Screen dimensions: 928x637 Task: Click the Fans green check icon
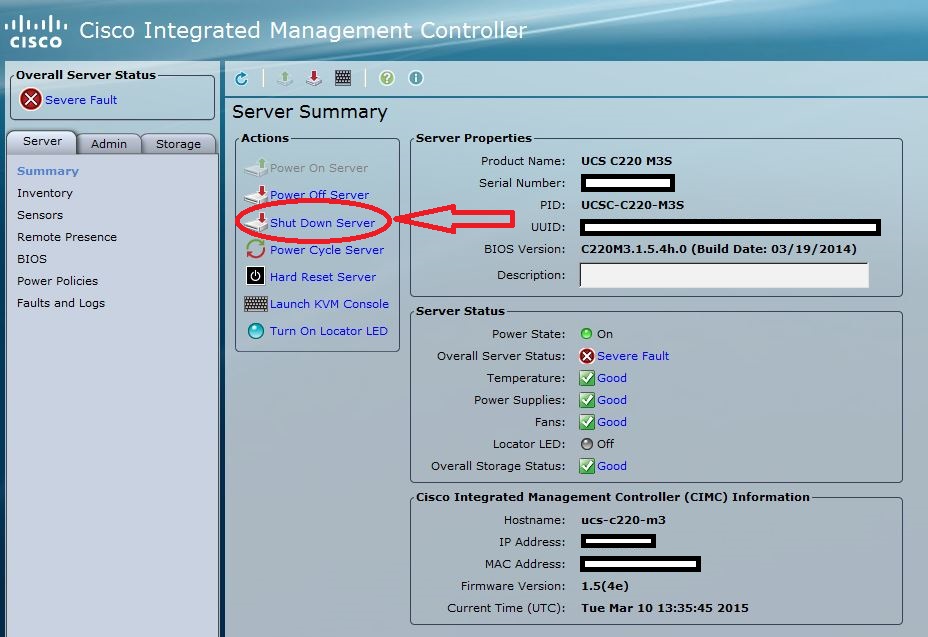point(587,422)
